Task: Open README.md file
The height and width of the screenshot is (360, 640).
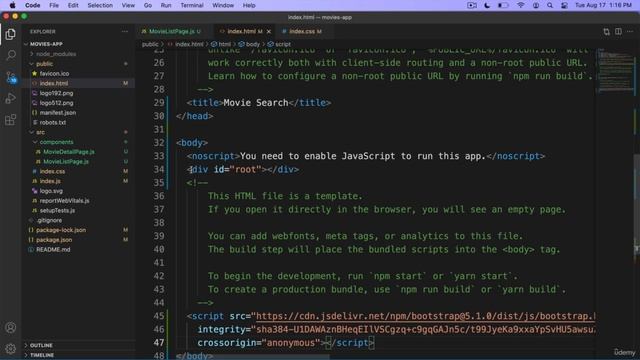Action: [53, 250]
